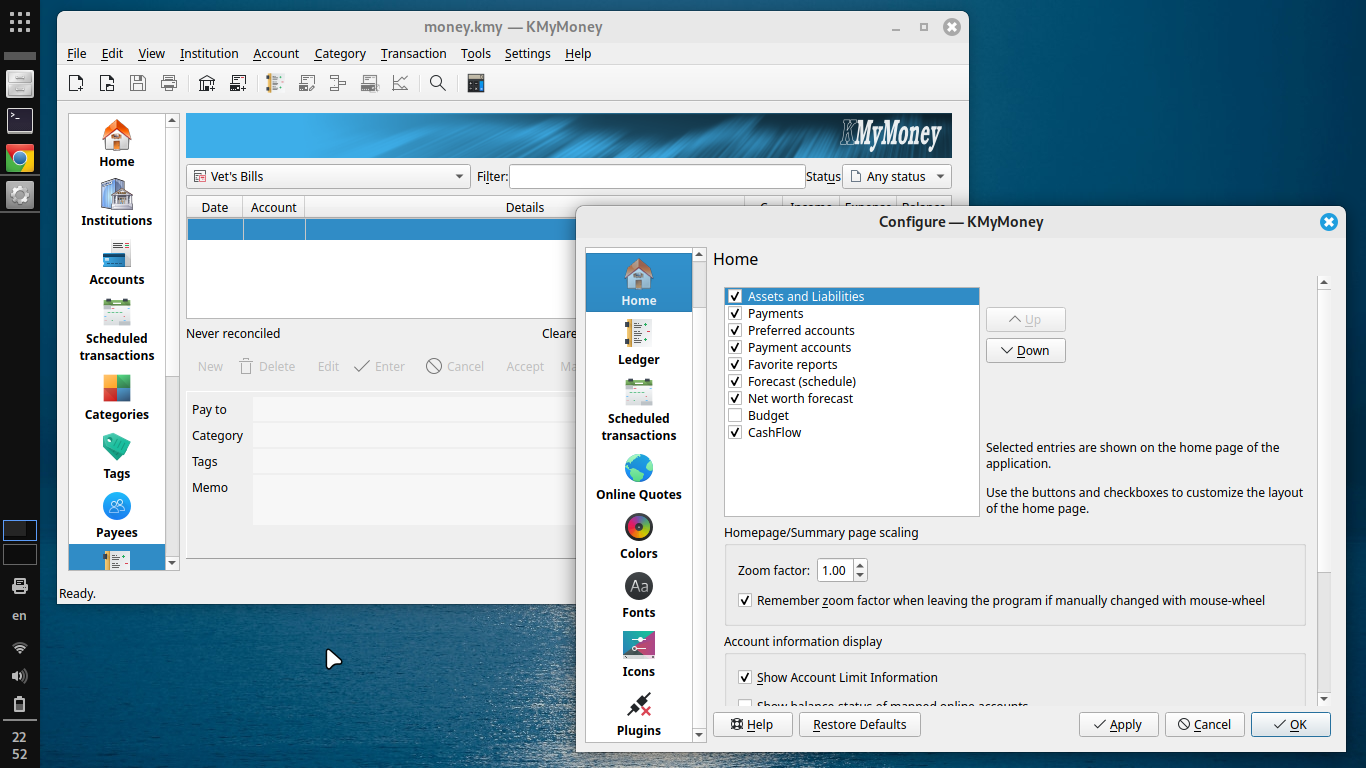Toggle Net worth forecast checkbox
Image resolution: width=1366 pixels, height=768 pixels.
(735, 399)
